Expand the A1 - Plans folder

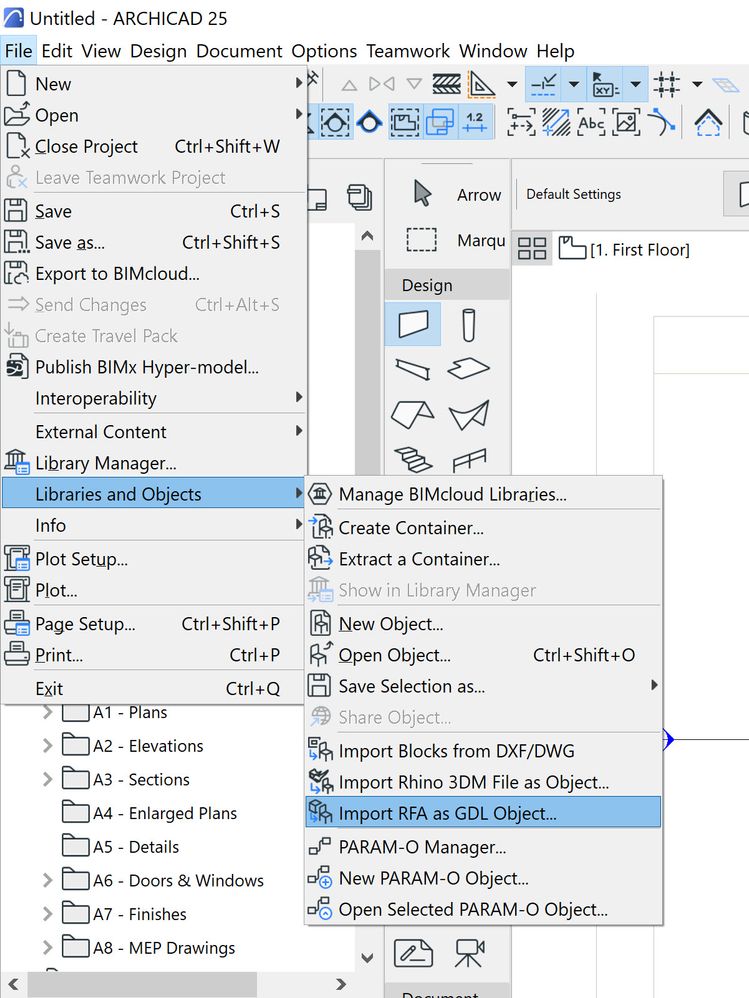point(47,713)
